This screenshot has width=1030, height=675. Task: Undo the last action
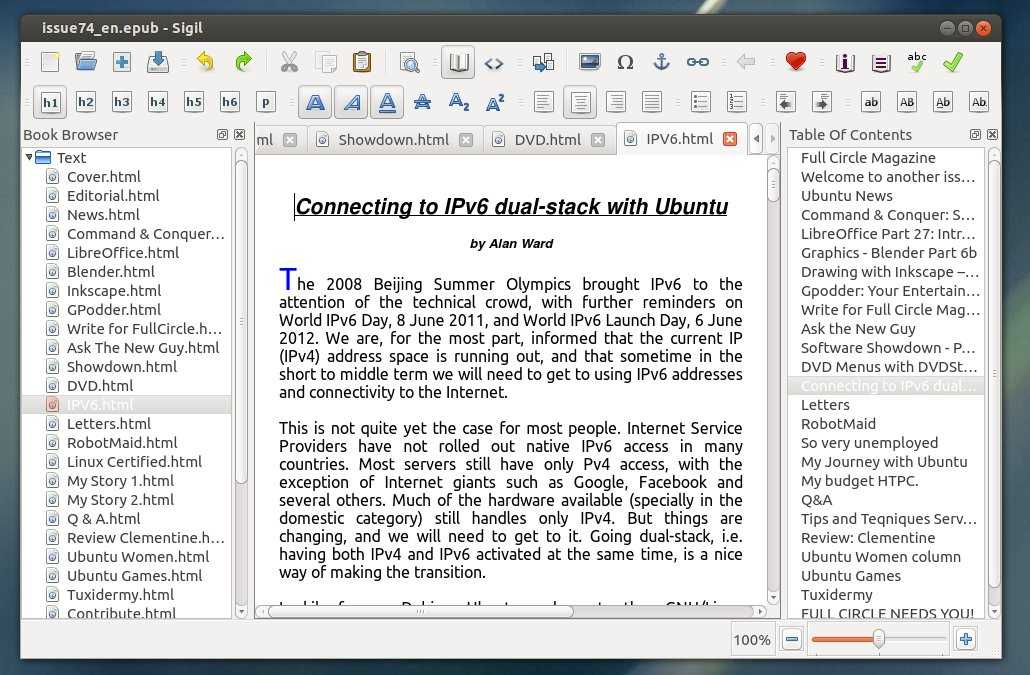(x=206, y=62)
